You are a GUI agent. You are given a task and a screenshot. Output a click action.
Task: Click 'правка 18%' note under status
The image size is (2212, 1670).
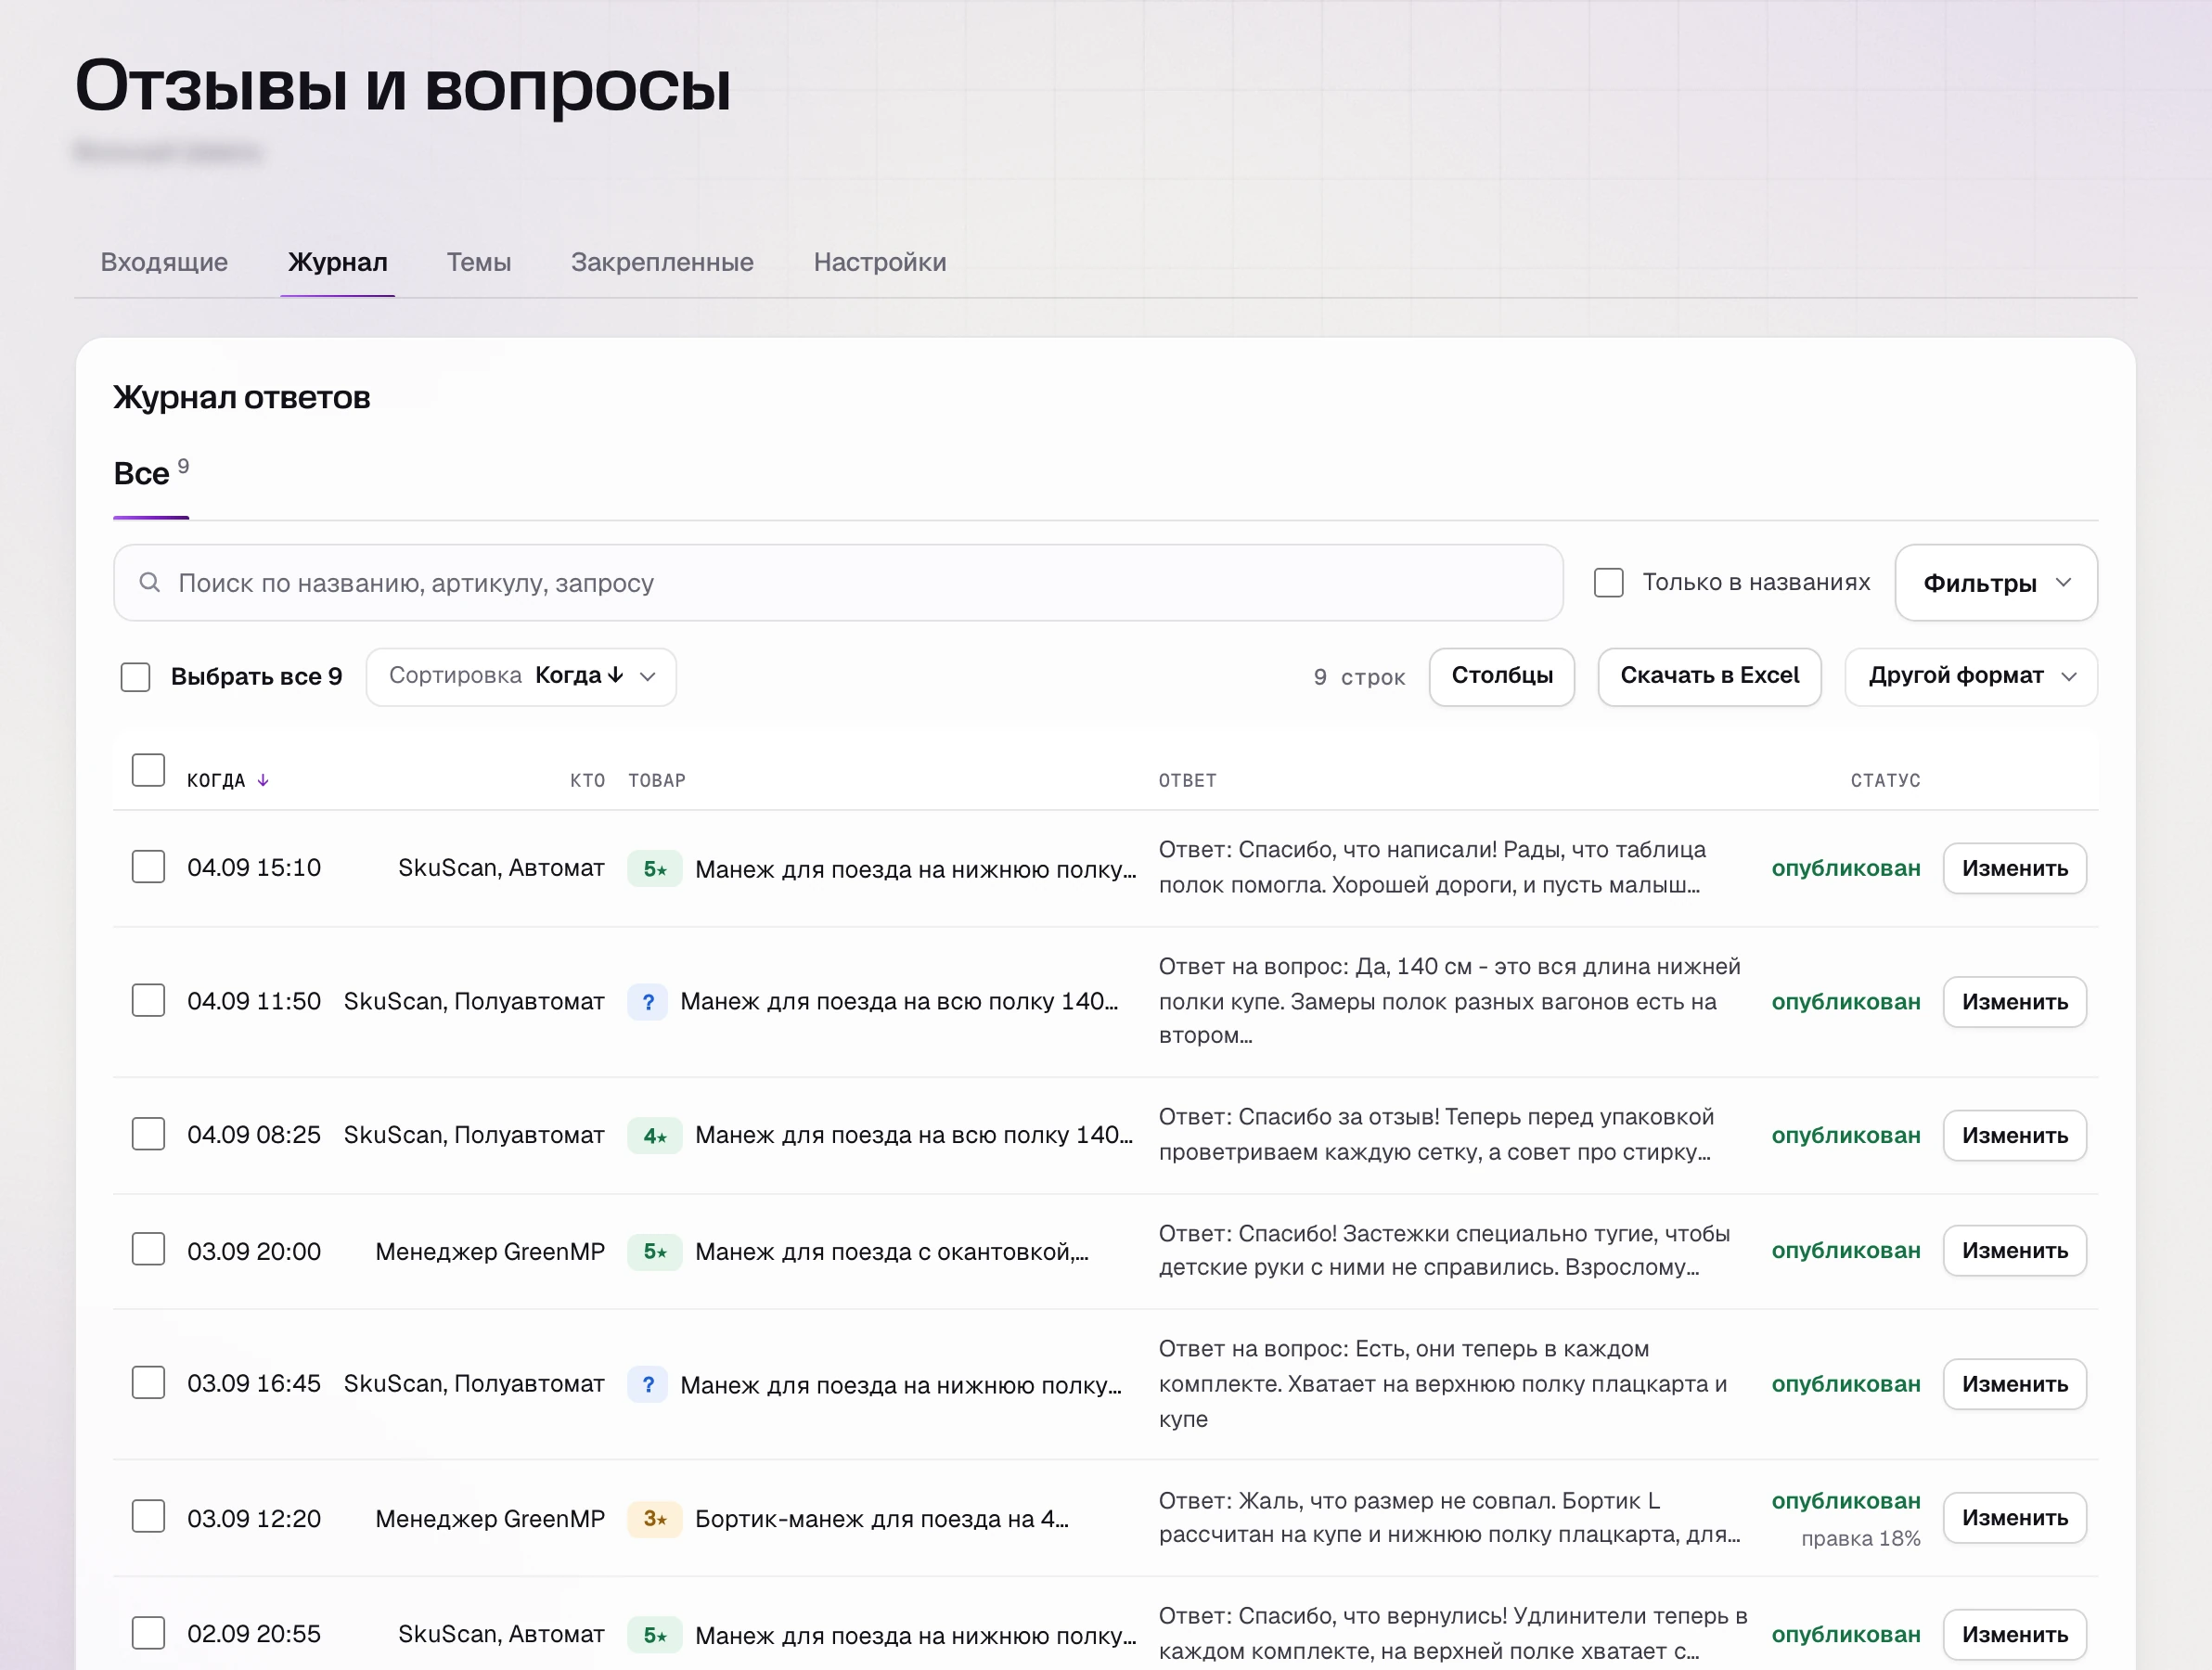[x=1861, y=1539]
